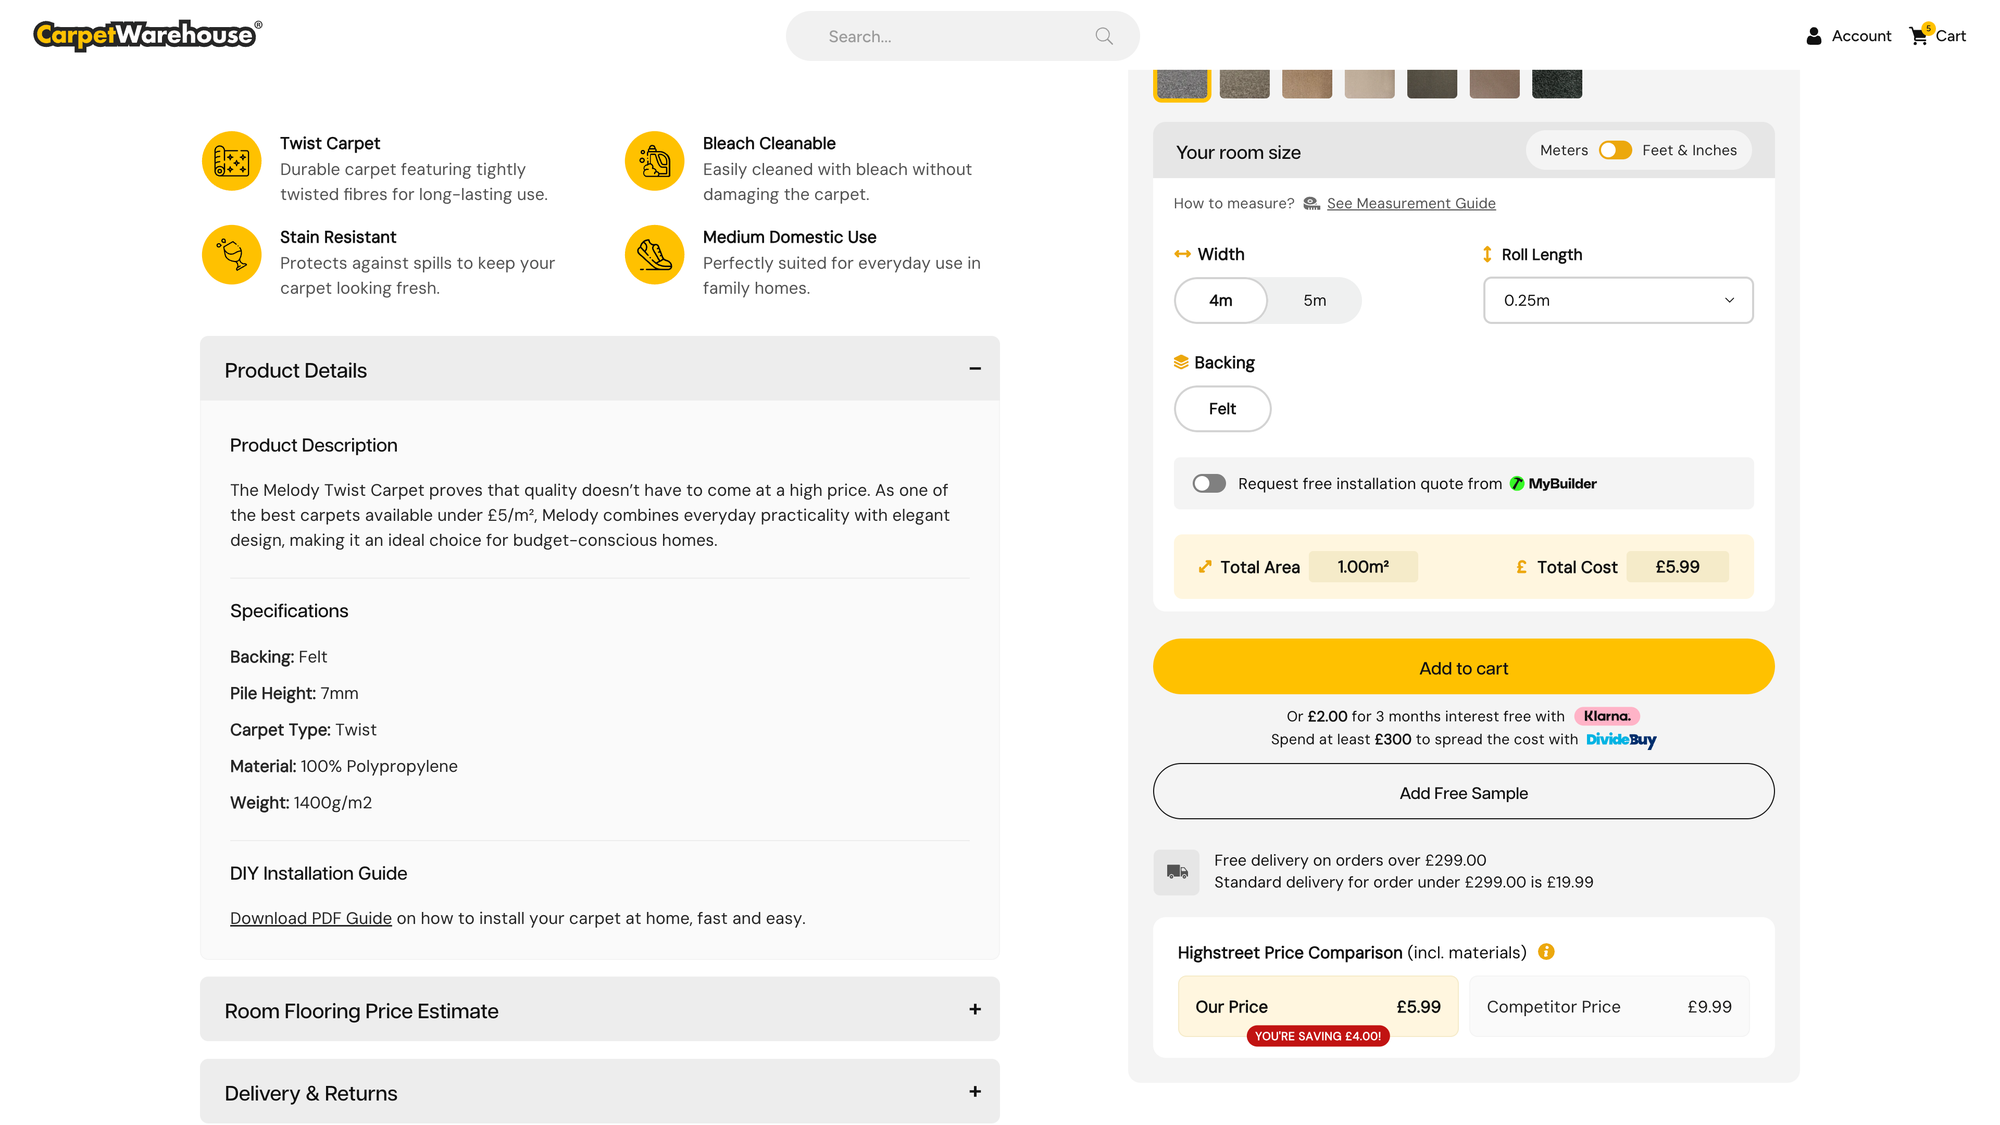Select the black carpet colour swatch
This screenshot has height=1125, width=2000.
[x=1557, y=84]
